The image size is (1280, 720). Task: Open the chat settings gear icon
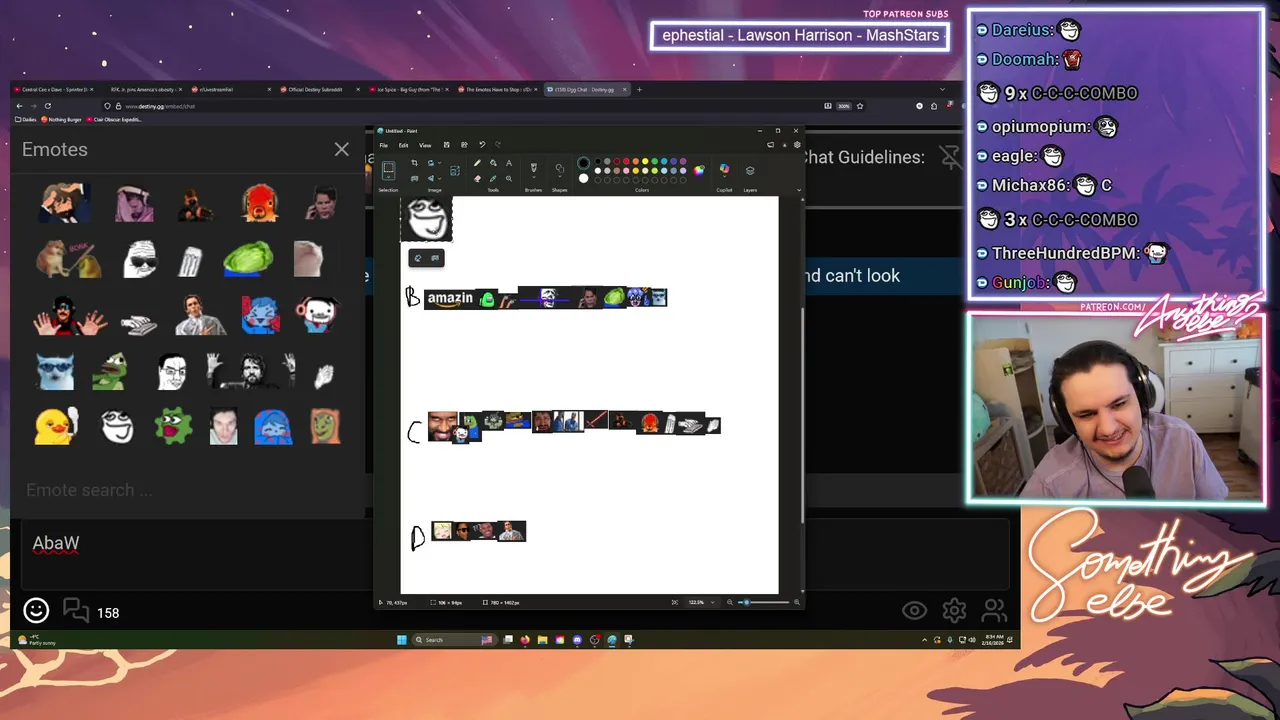(x=954, y=610)
